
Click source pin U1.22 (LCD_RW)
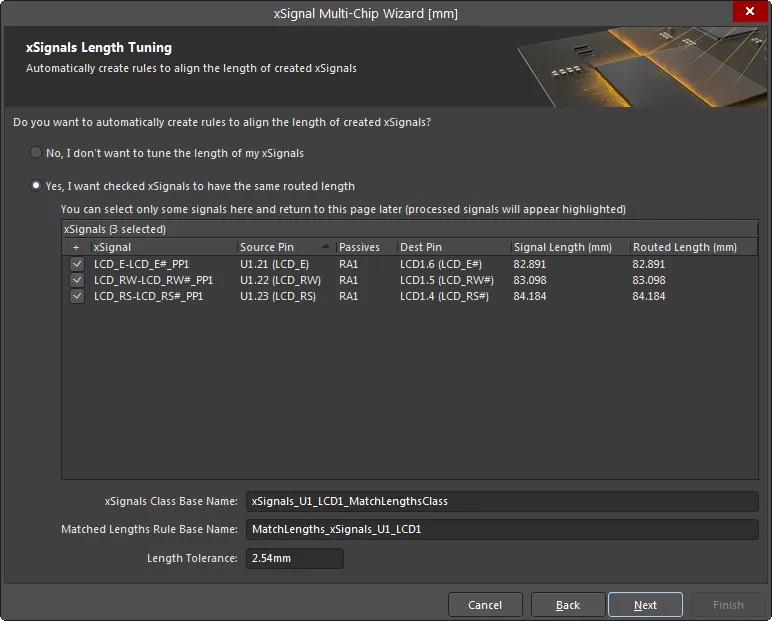[x=280, y=280]
